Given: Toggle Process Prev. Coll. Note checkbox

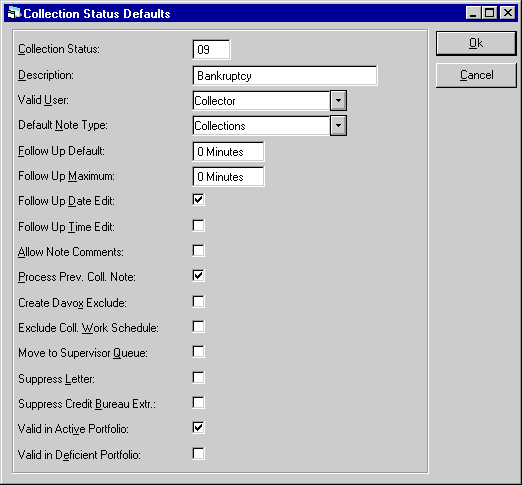Looking at the screenshot, I should (198, 276).
